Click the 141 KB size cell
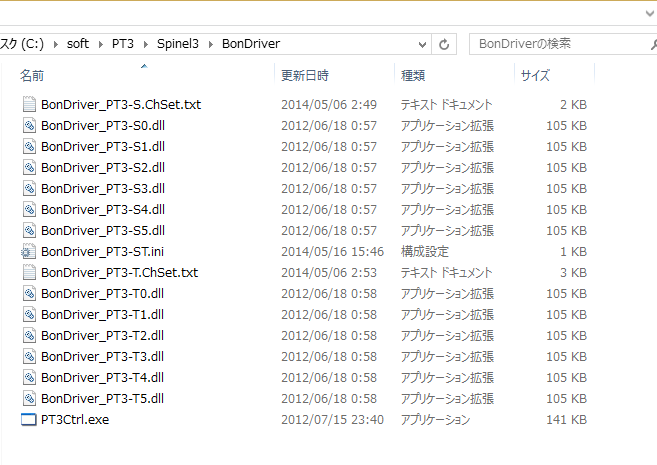 (566, 419)
